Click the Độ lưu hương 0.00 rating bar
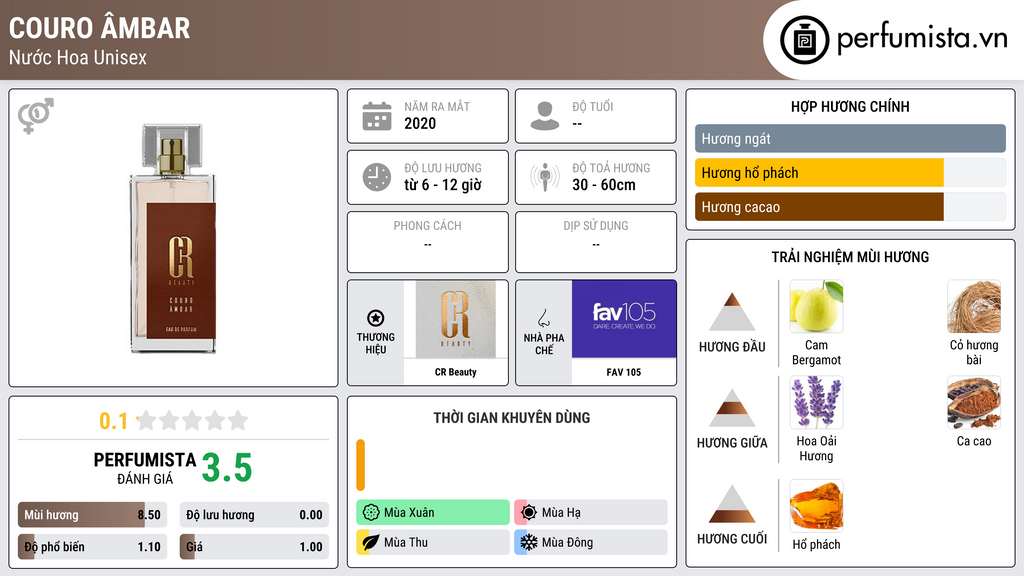The width and height of the screenshot is (1024, 576). (254, 515)
